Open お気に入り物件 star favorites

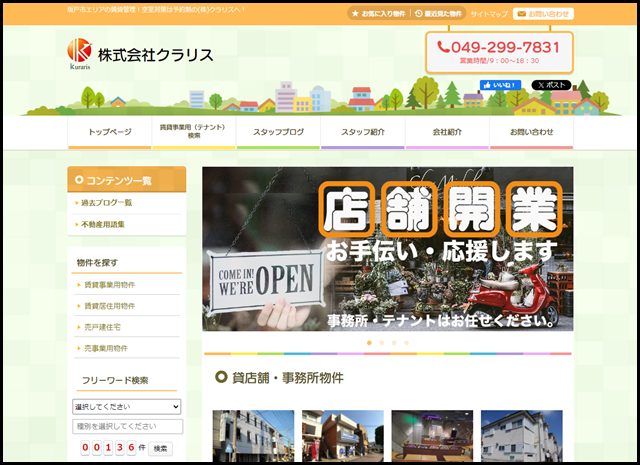379,13
